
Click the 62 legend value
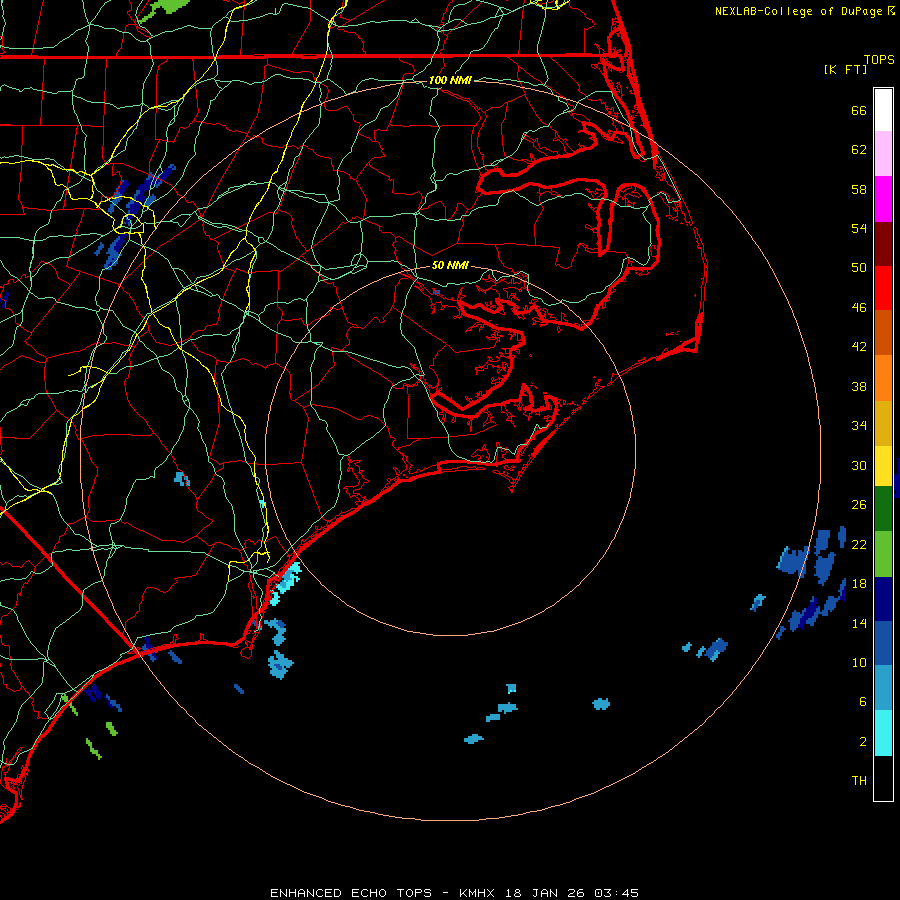coord(859,150)
